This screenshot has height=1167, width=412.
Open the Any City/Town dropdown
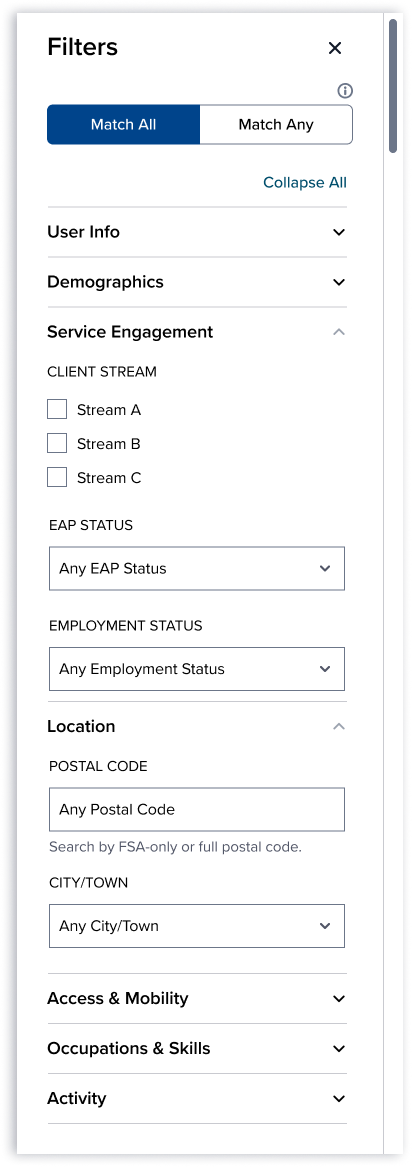[197, 927]
